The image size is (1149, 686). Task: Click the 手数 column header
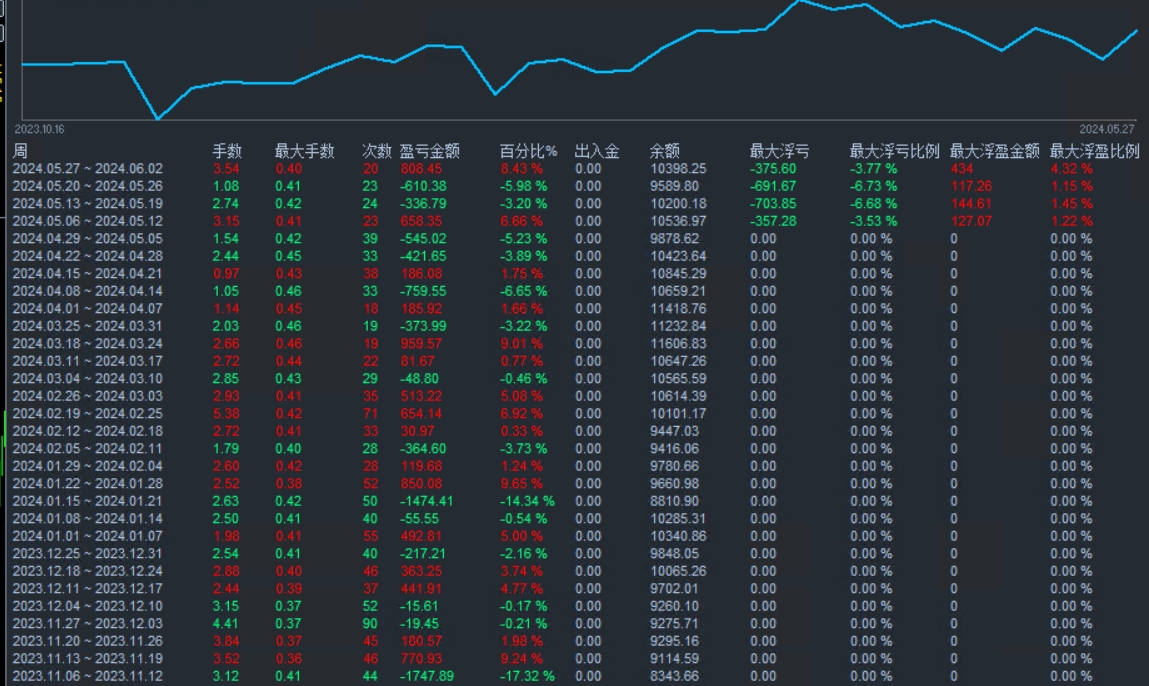227,151
